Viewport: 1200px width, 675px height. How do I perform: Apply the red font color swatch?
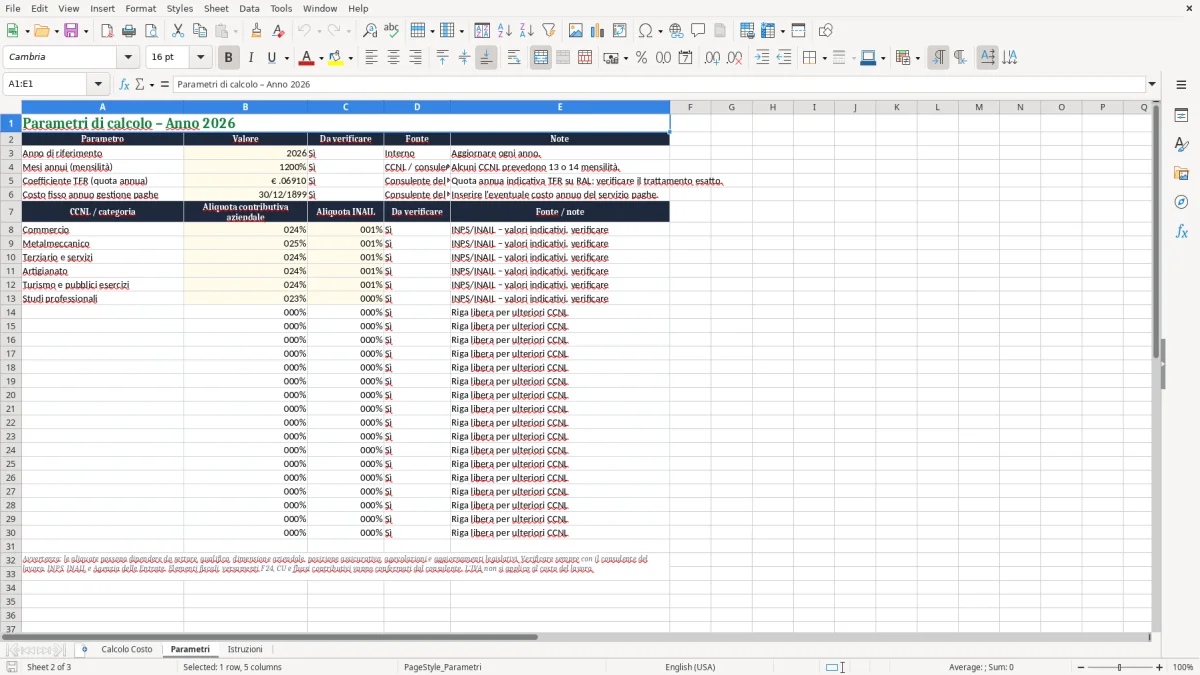pyautogui.click(x=308, y=58)
